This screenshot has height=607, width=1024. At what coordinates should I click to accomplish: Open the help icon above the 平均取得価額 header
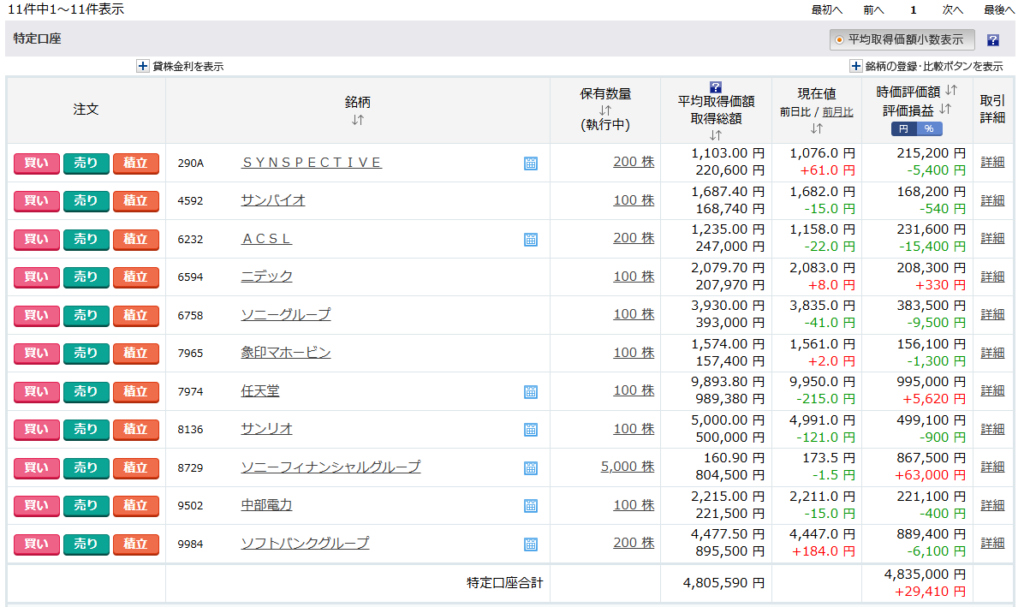pos(715,87)
